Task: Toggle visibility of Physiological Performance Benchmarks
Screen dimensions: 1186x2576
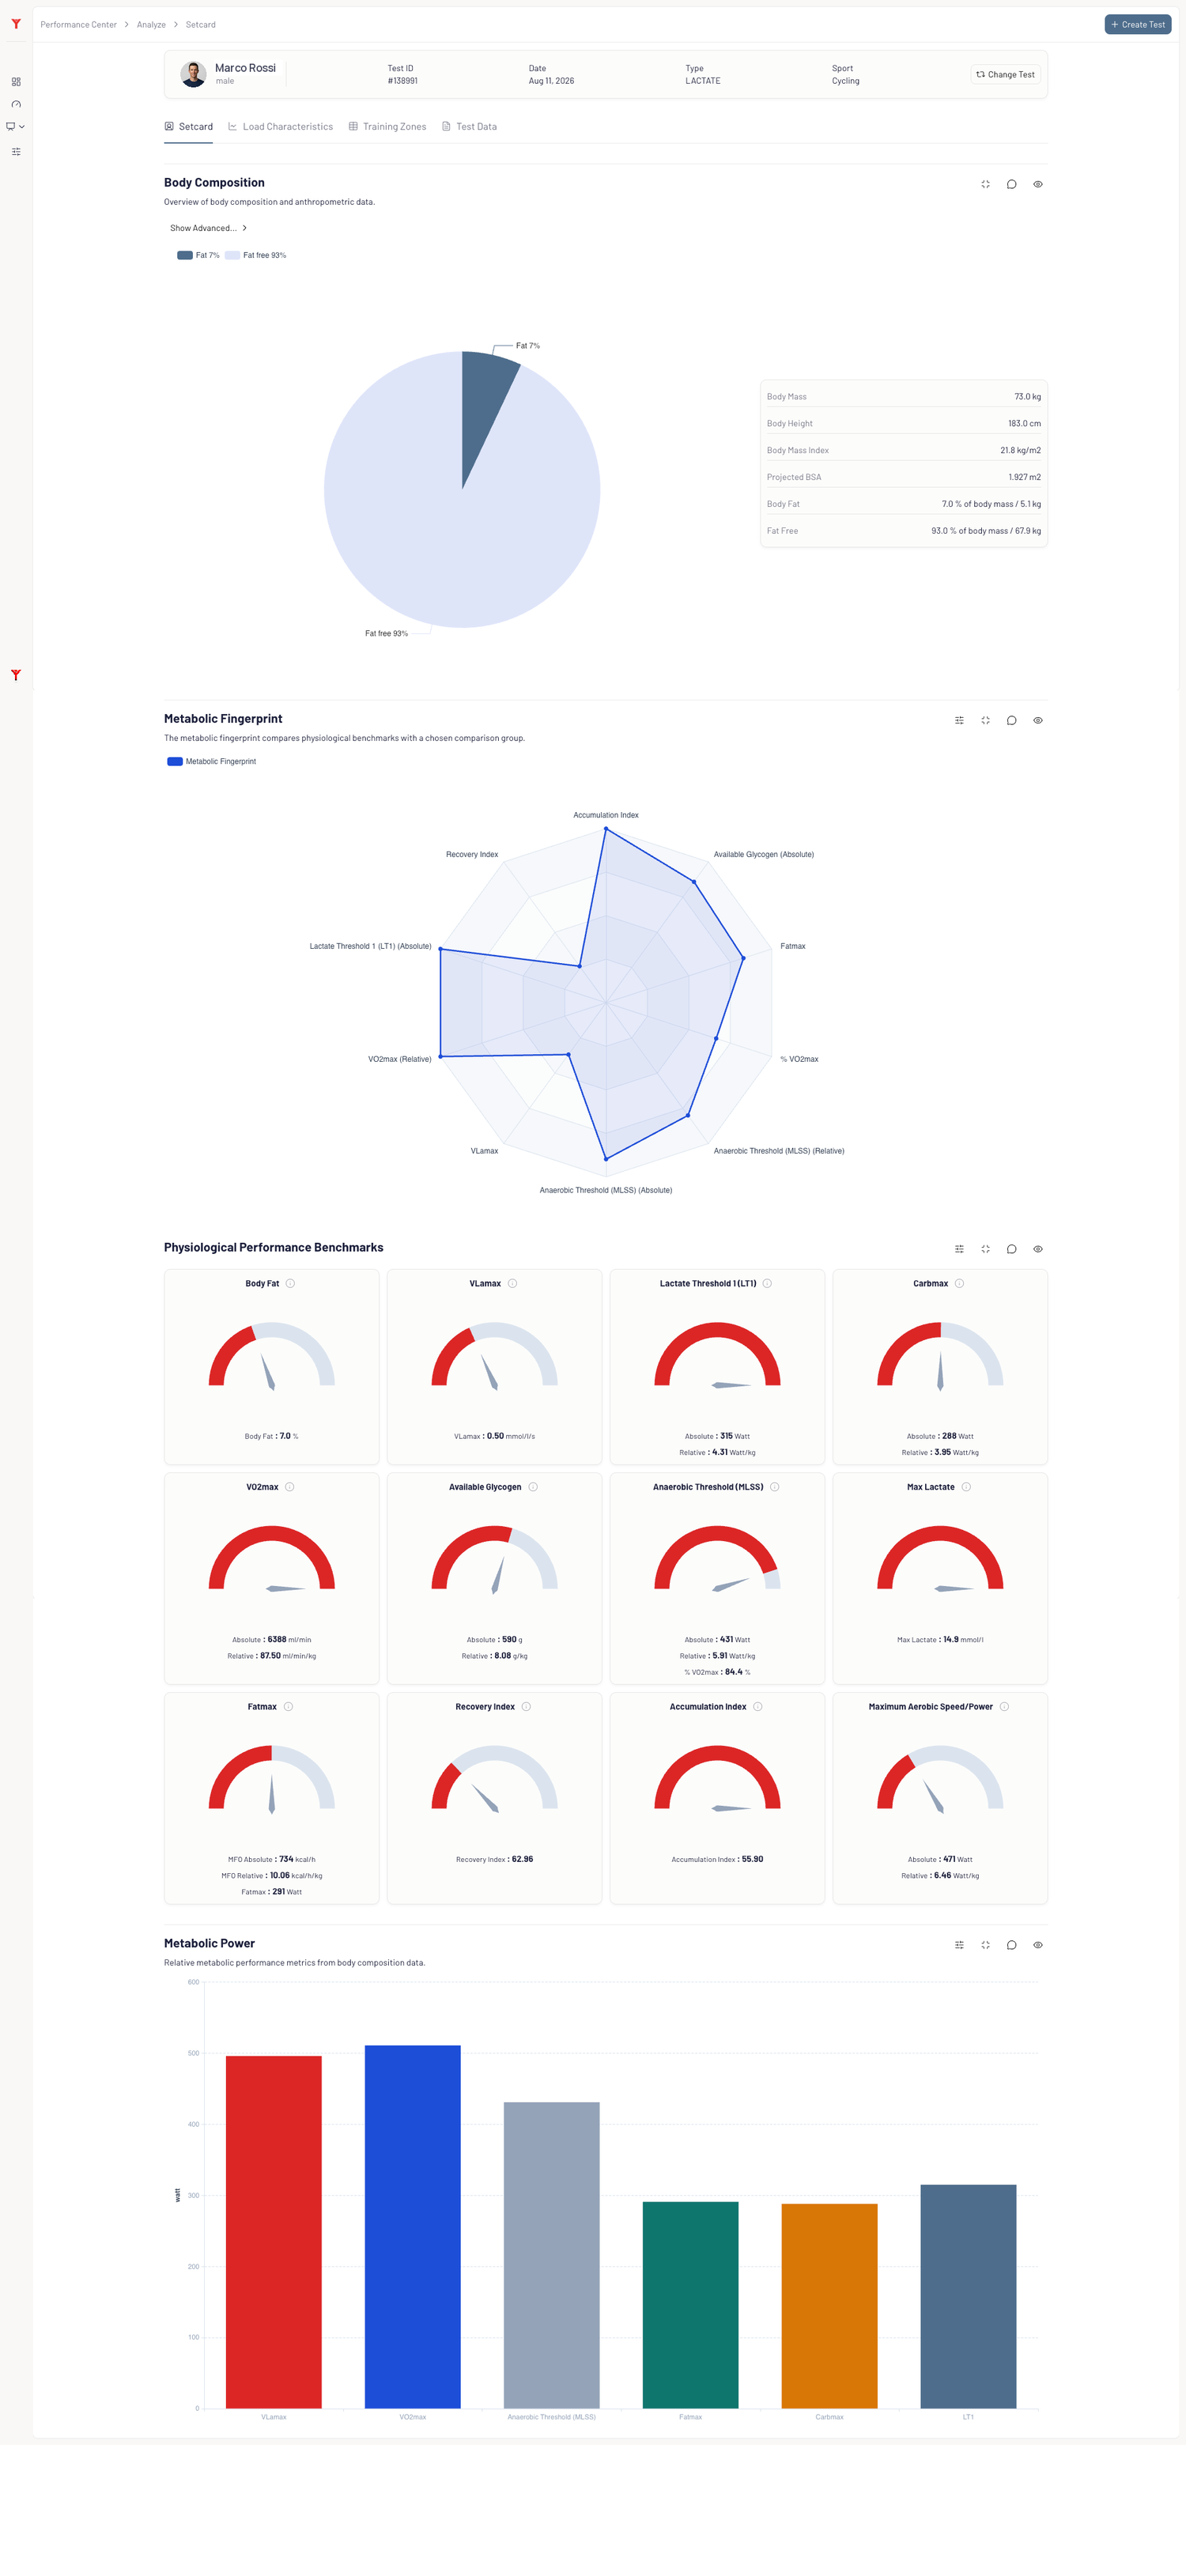Action: pos(1038,1249)
